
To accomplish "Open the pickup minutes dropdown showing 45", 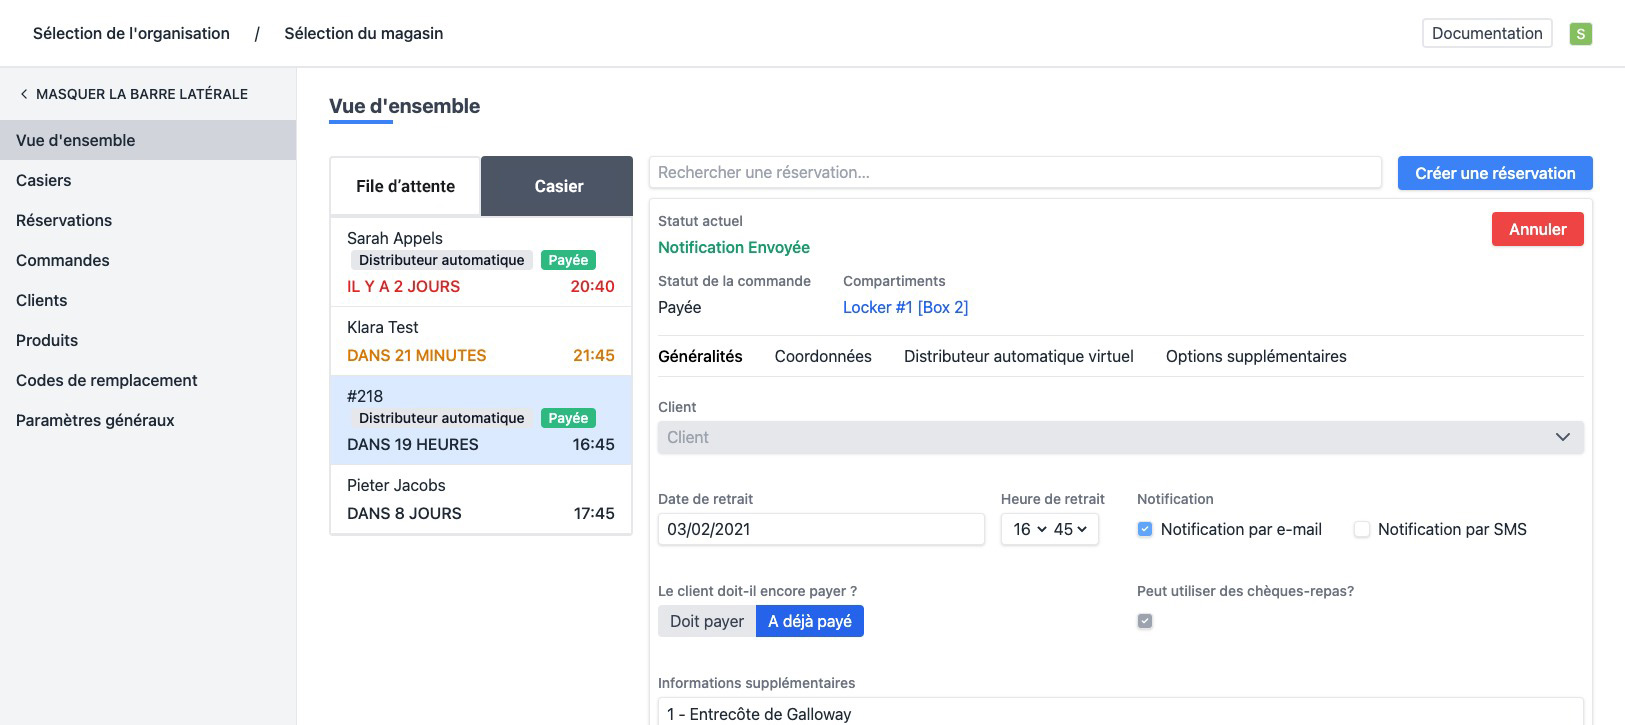I will [1069, 529].
